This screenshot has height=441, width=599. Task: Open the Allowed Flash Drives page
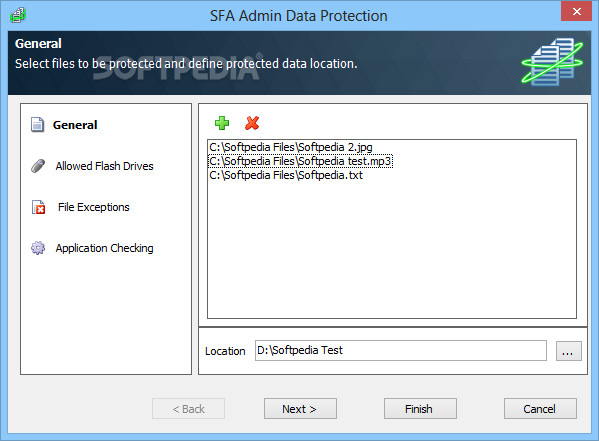click(104, 166)
